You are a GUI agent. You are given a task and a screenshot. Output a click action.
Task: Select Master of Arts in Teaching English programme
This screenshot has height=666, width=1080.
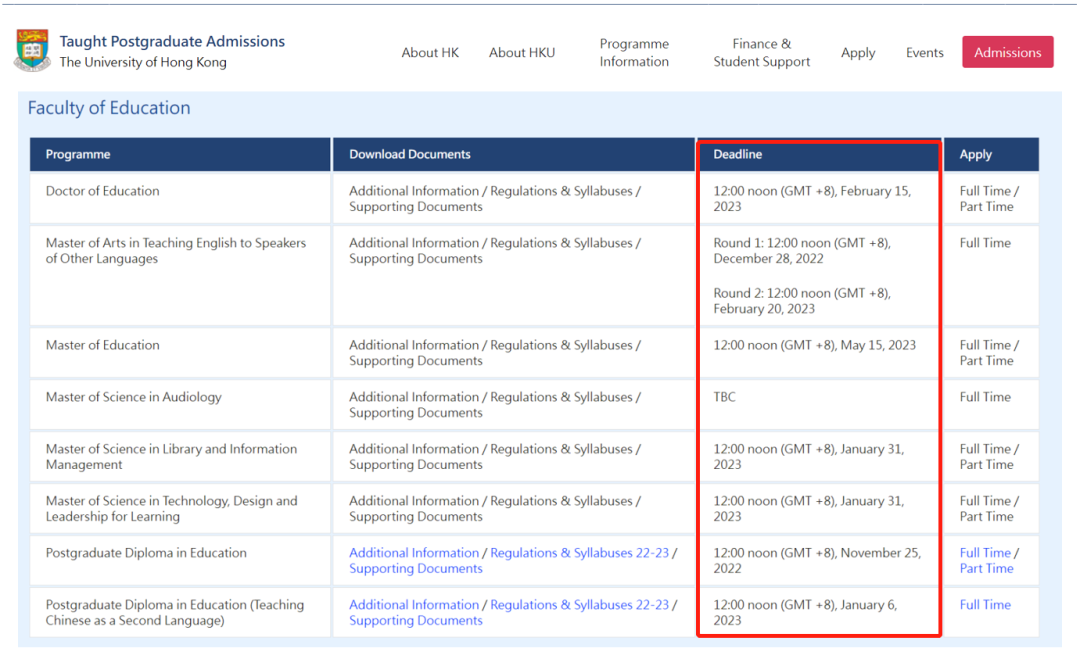(176, 251)
